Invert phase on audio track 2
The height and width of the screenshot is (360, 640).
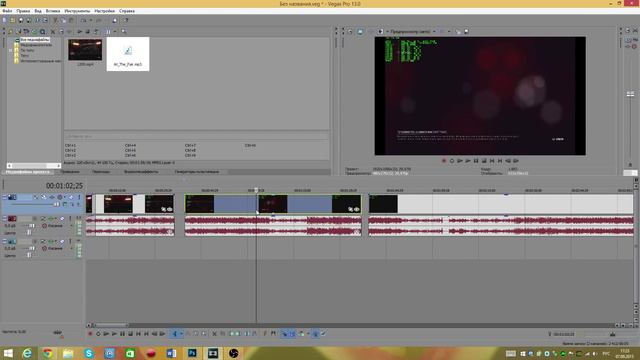[x=44, y=219]
